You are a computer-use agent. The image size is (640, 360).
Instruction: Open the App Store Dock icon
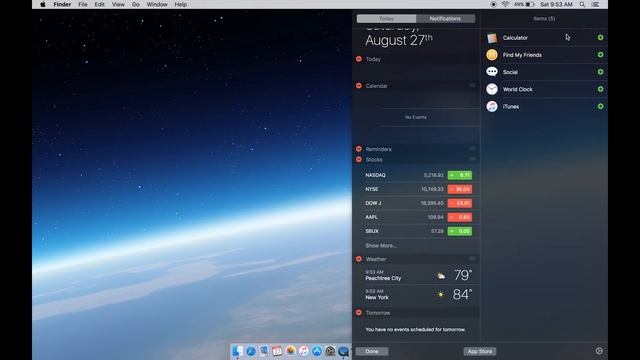coord(317,351)
